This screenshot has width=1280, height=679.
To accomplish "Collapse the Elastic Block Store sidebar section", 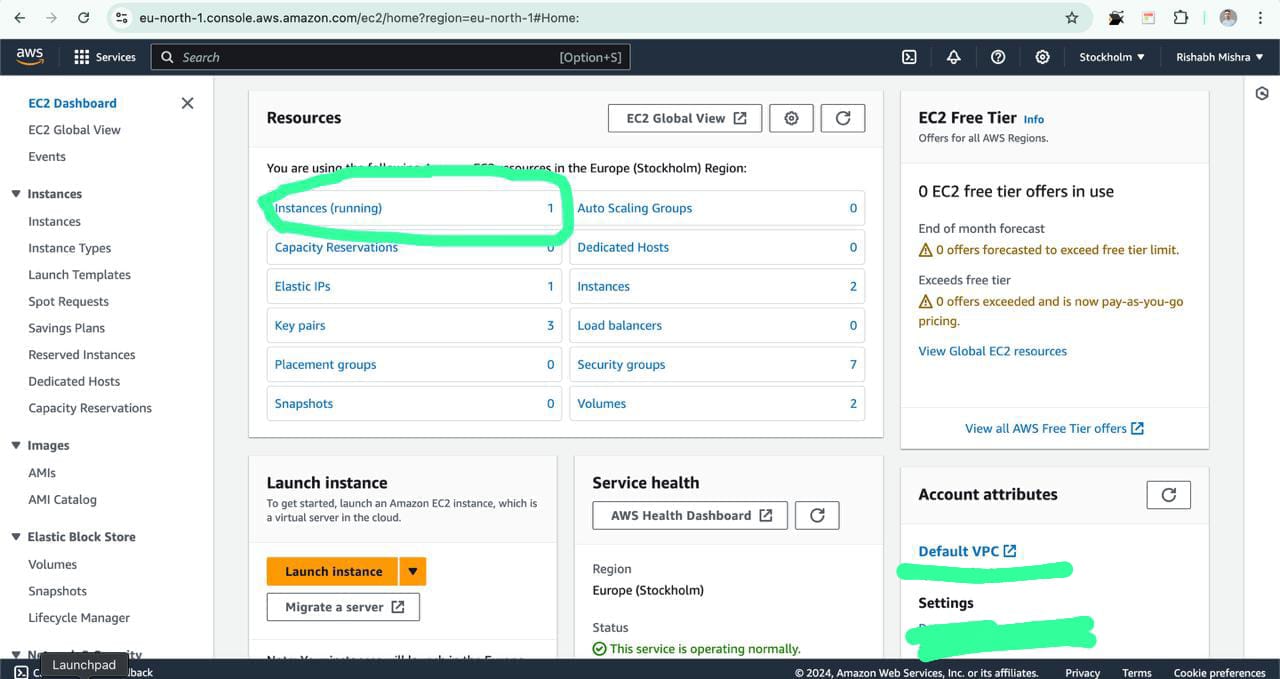I will 16,537.
